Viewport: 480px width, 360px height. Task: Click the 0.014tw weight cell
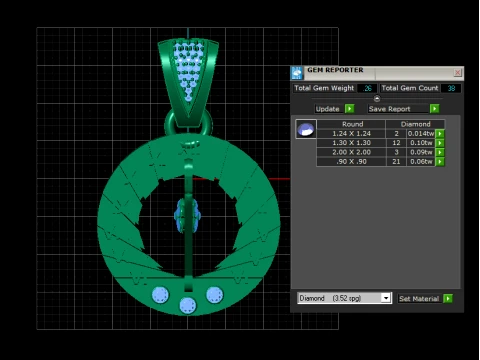[x=421, y=134]
